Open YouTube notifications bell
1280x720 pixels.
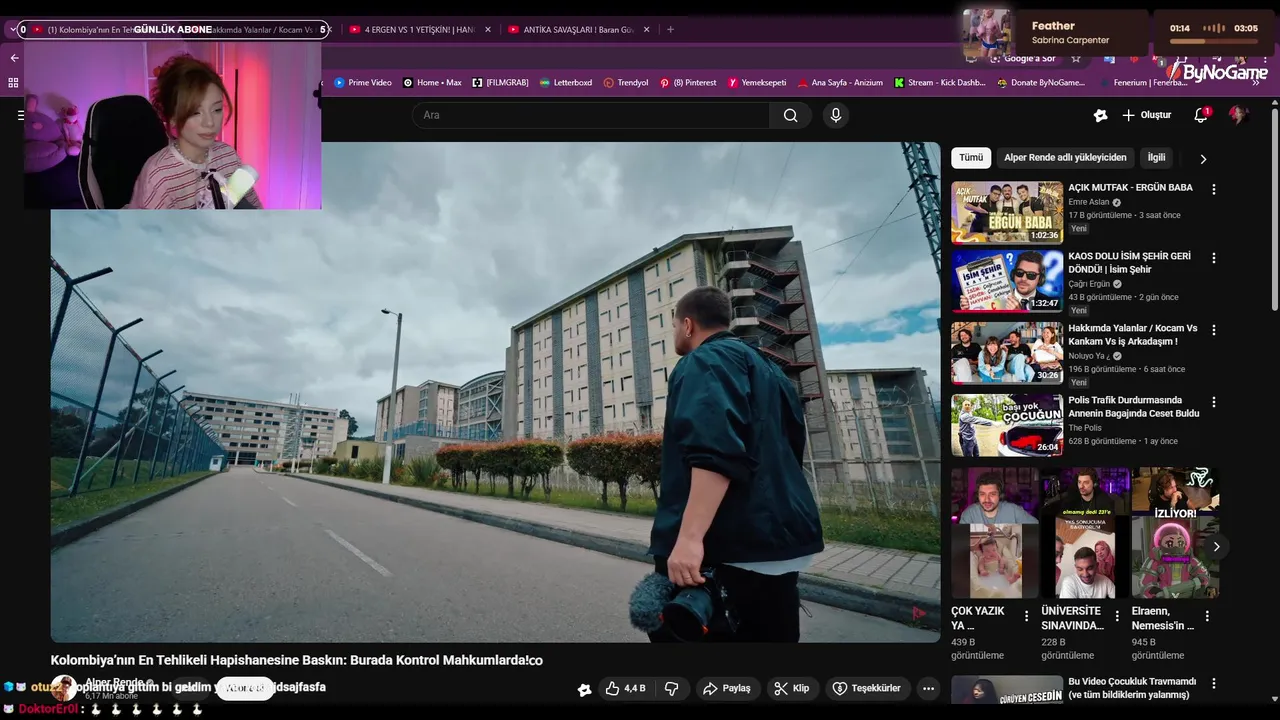click(1201, 115)
